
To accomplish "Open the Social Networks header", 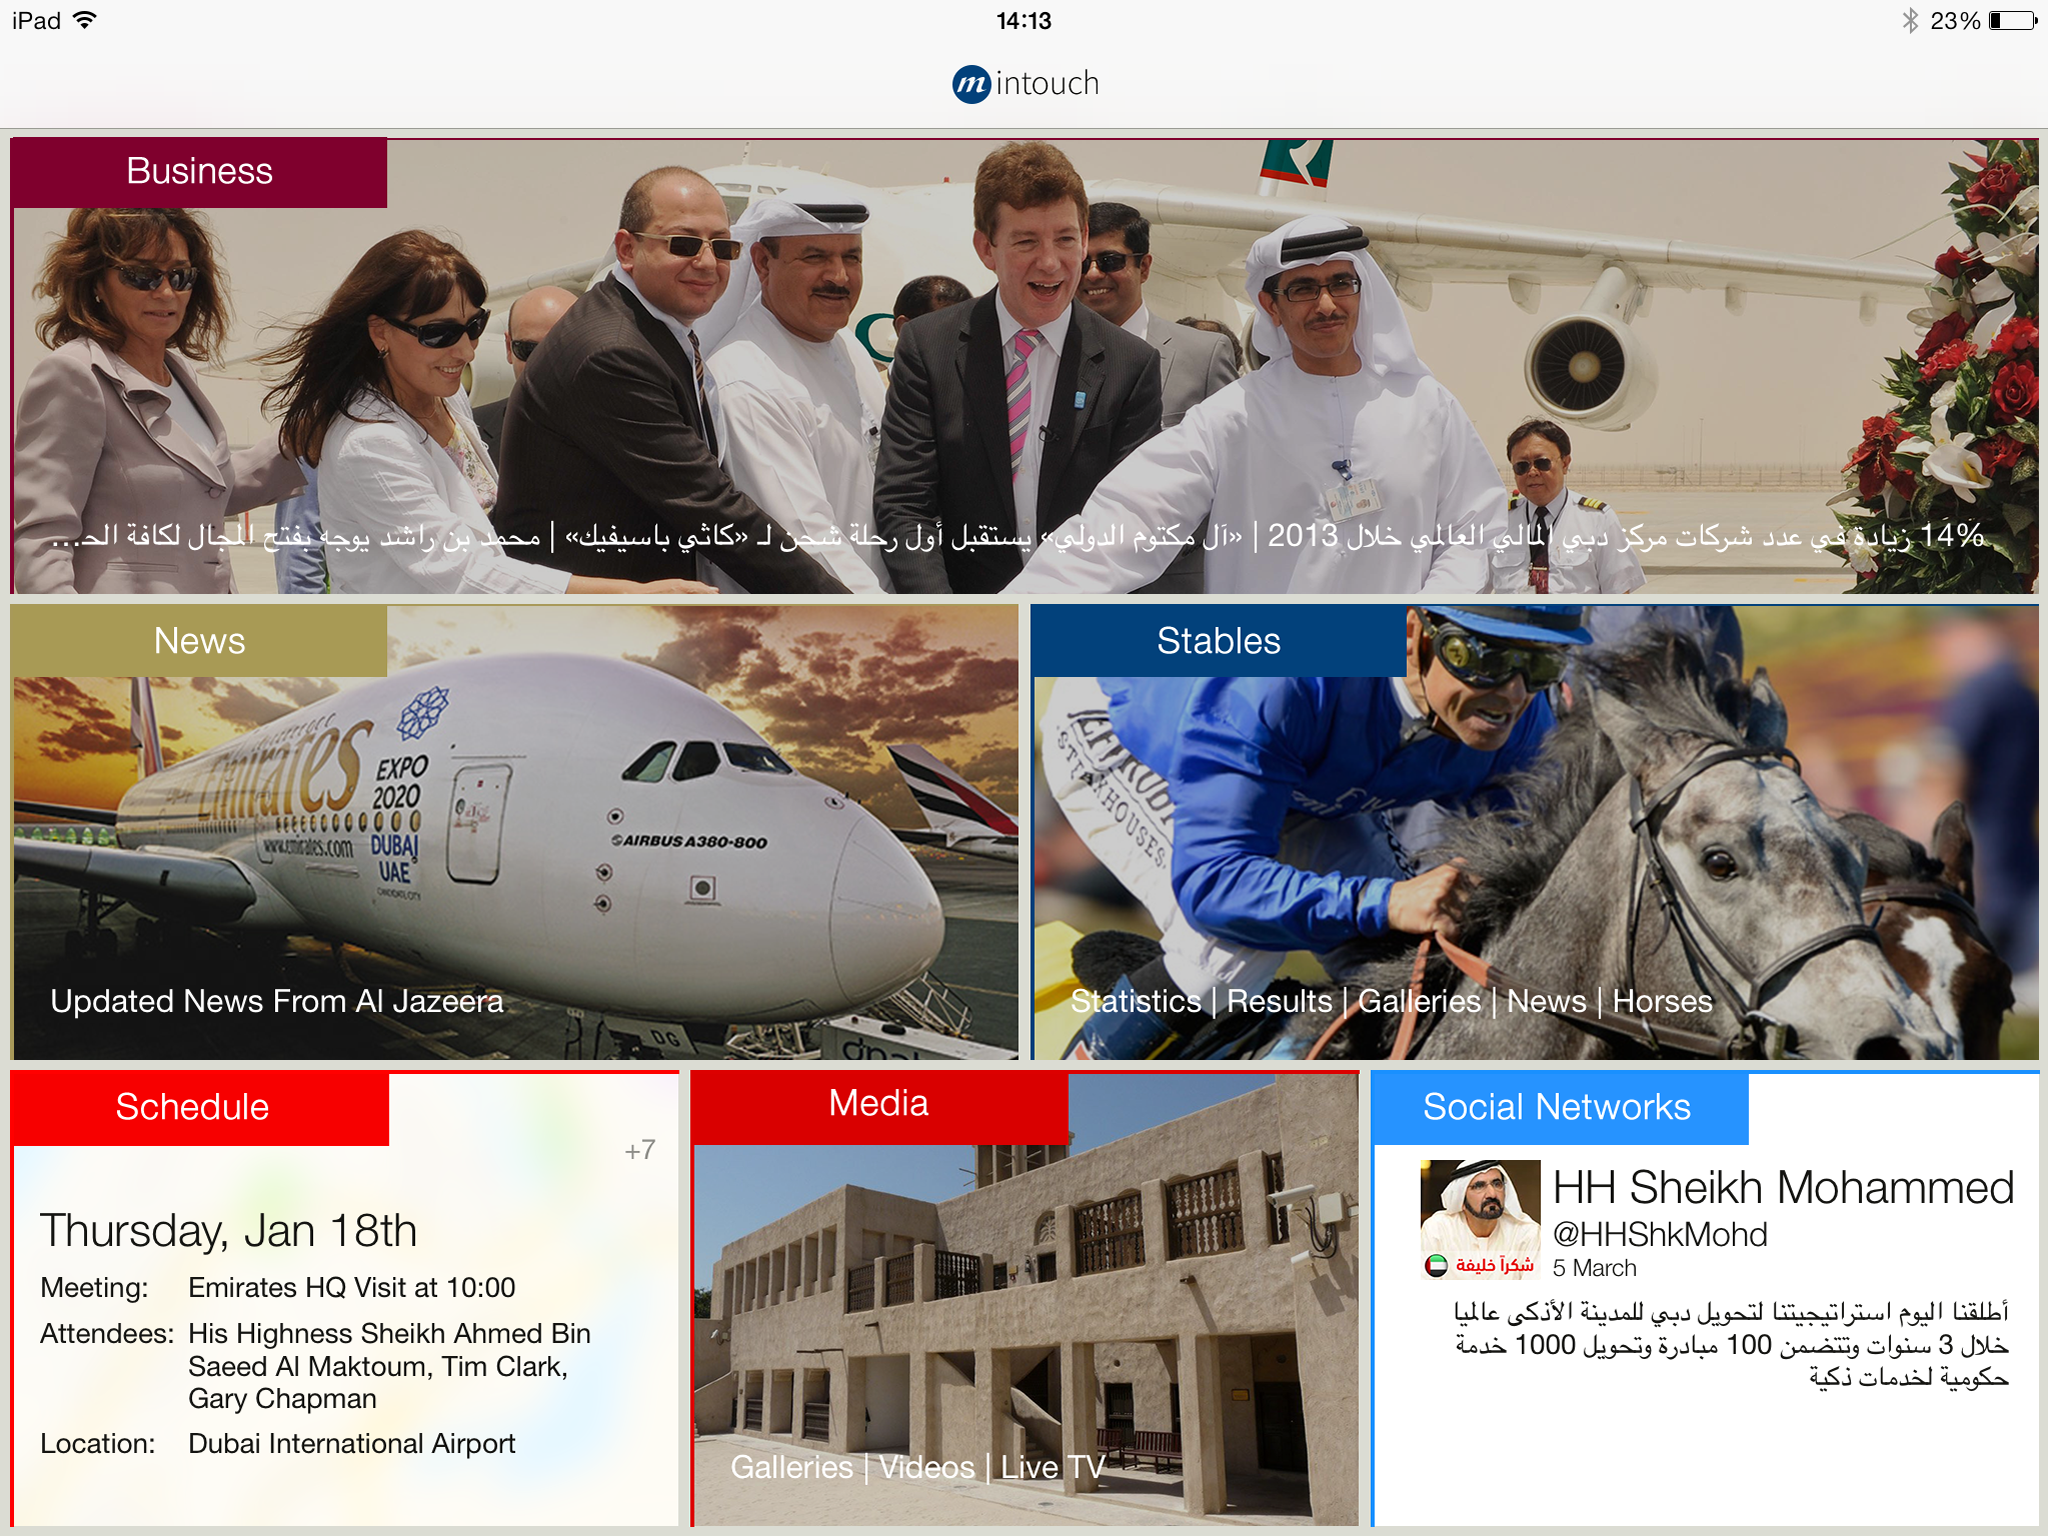I will 1558,1108.
